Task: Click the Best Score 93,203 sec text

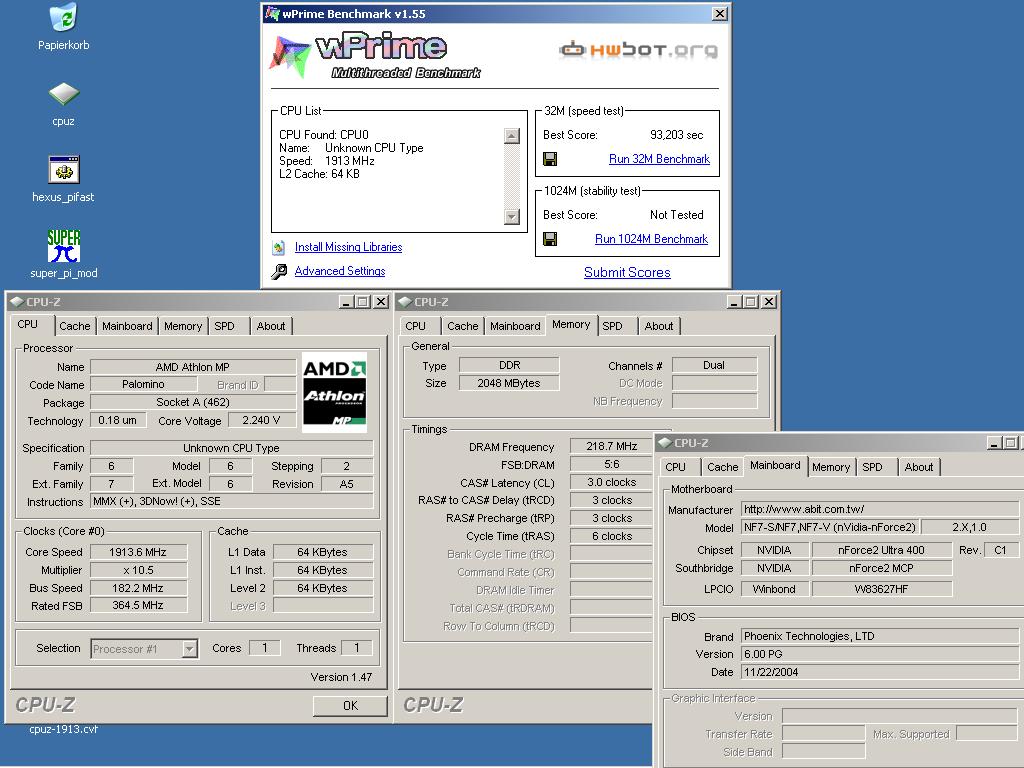Action: coord(677,135)
